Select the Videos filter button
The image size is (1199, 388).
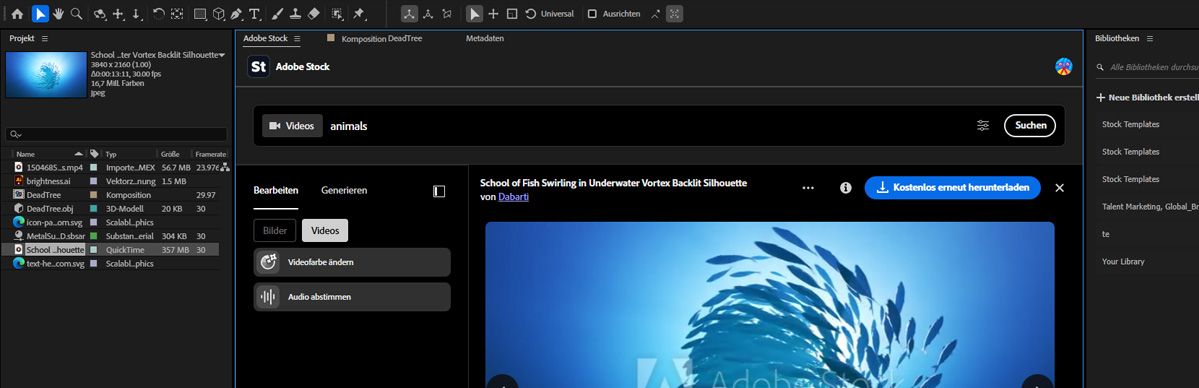click(325, 230)
